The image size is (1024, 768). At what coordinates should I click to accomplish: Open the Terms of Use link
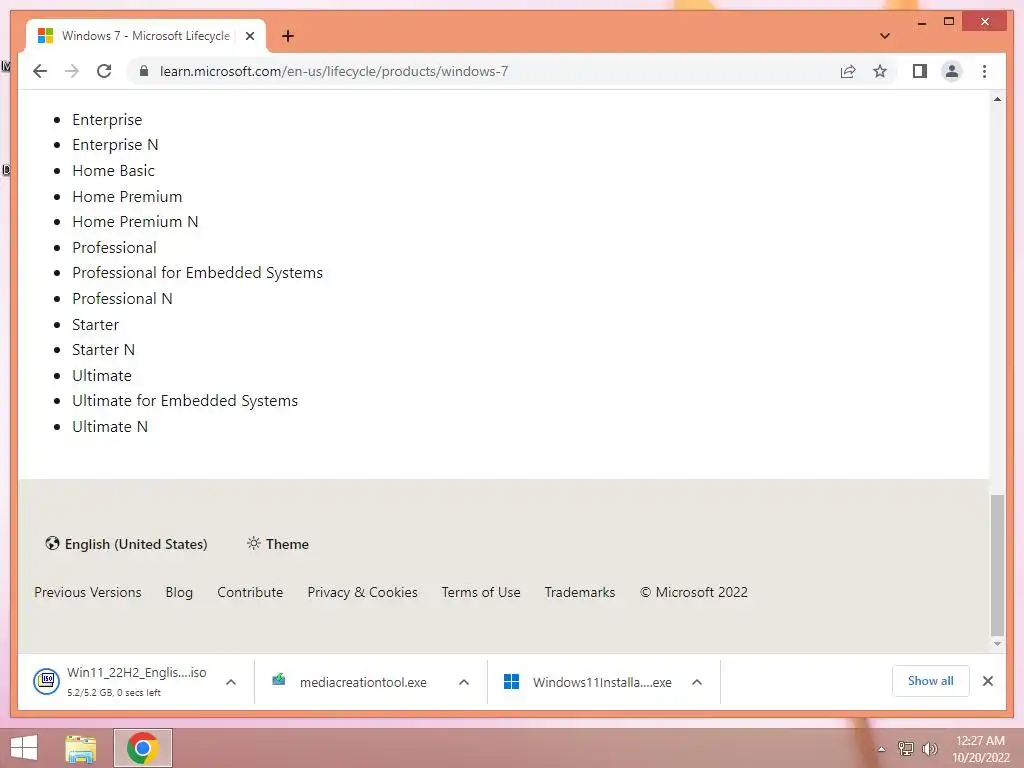click(481, 592)
